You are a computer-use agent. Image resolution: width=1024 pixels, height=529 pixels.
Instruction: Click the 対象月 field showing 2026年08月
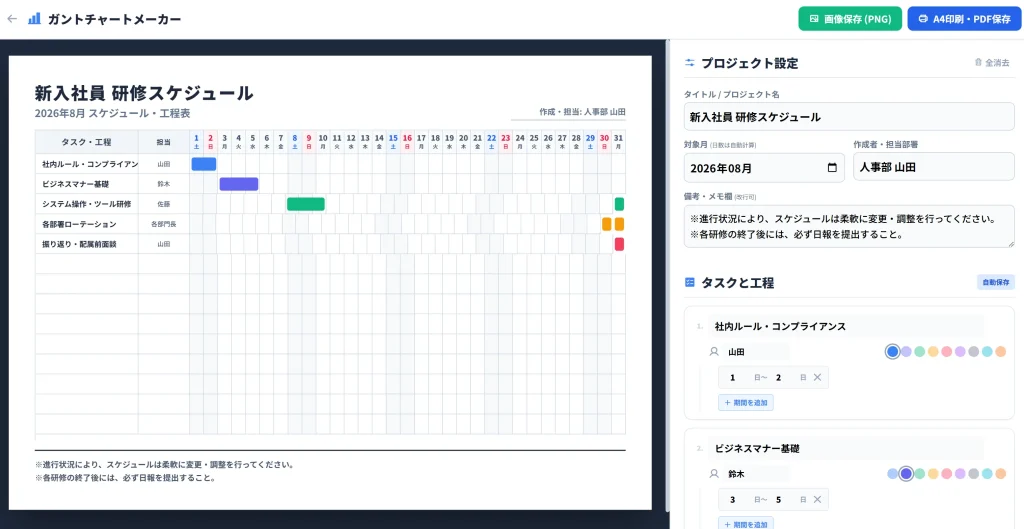(x=764, y=168)
